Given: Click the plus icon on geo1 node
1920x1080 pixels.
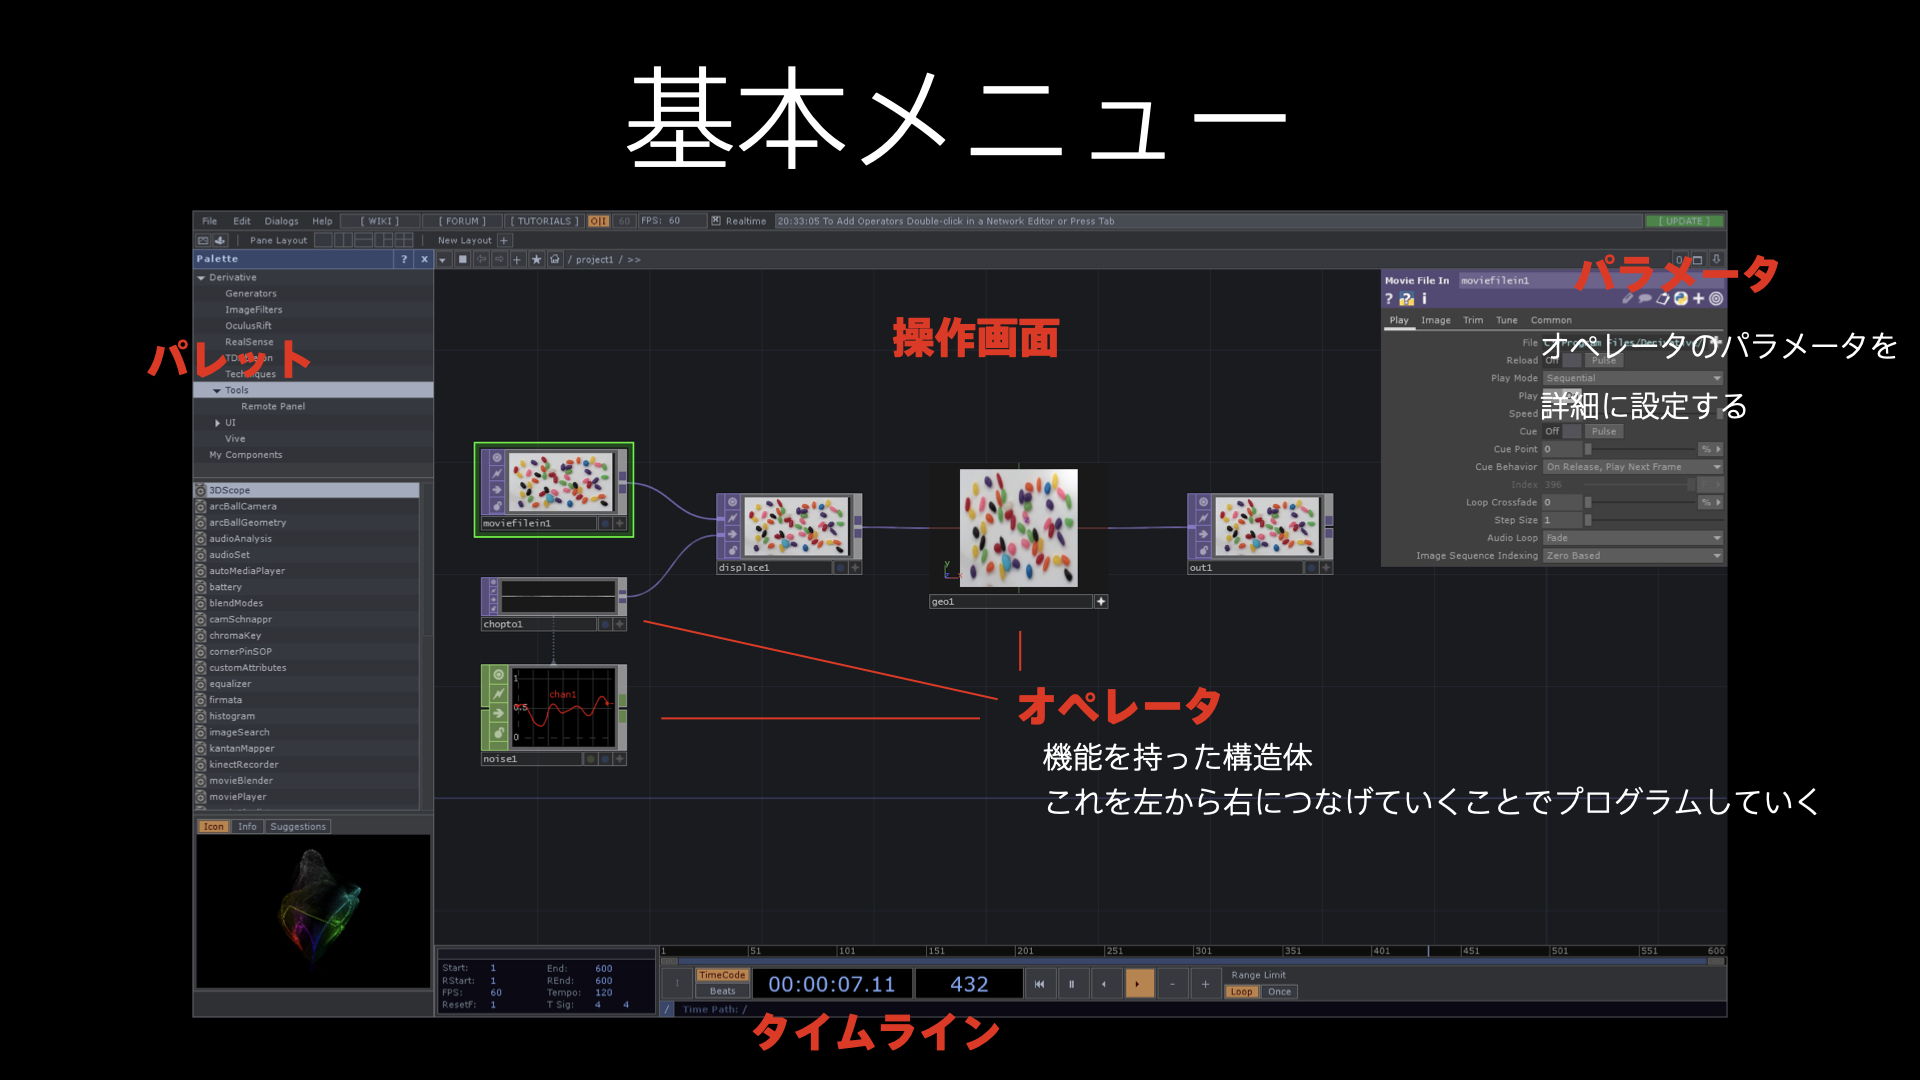Looking at the screenshot, I should 1101,602.
